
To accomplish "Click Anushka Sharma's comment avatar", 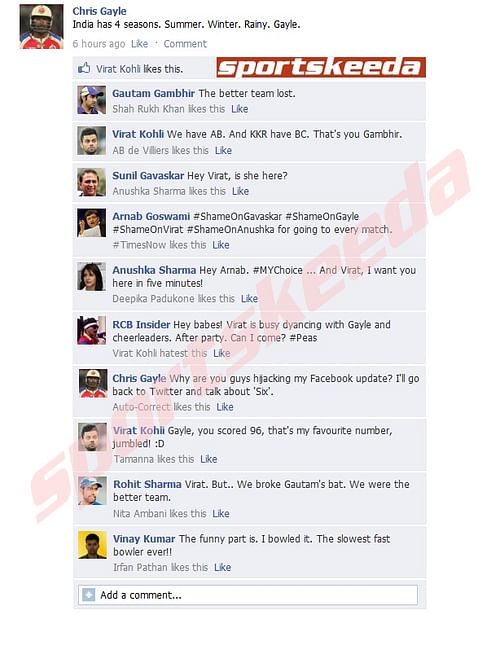I will (92, 277).
